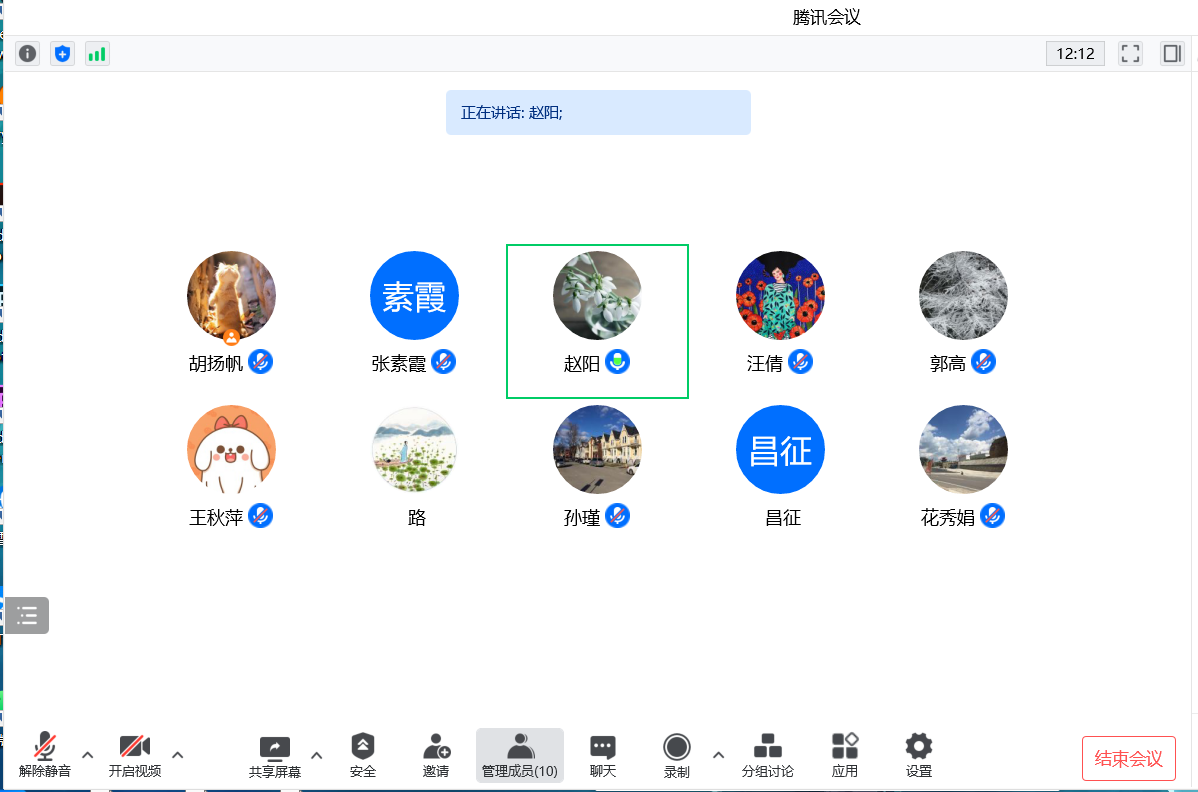Open the Breakout Rooms (分组讨论) option
Screen dimensions: 1198x792
[767, 755]
